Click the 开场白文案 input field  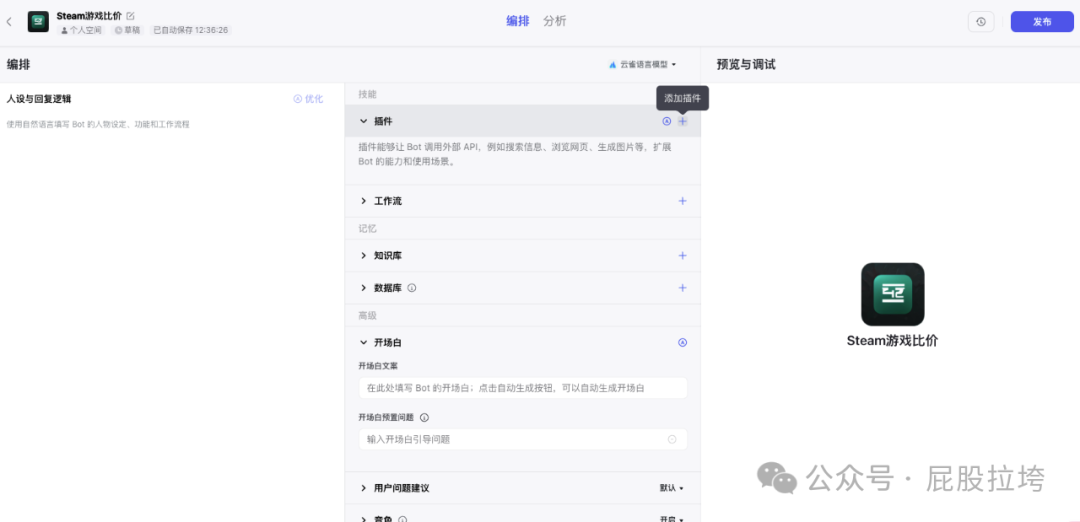click(523, 388)
